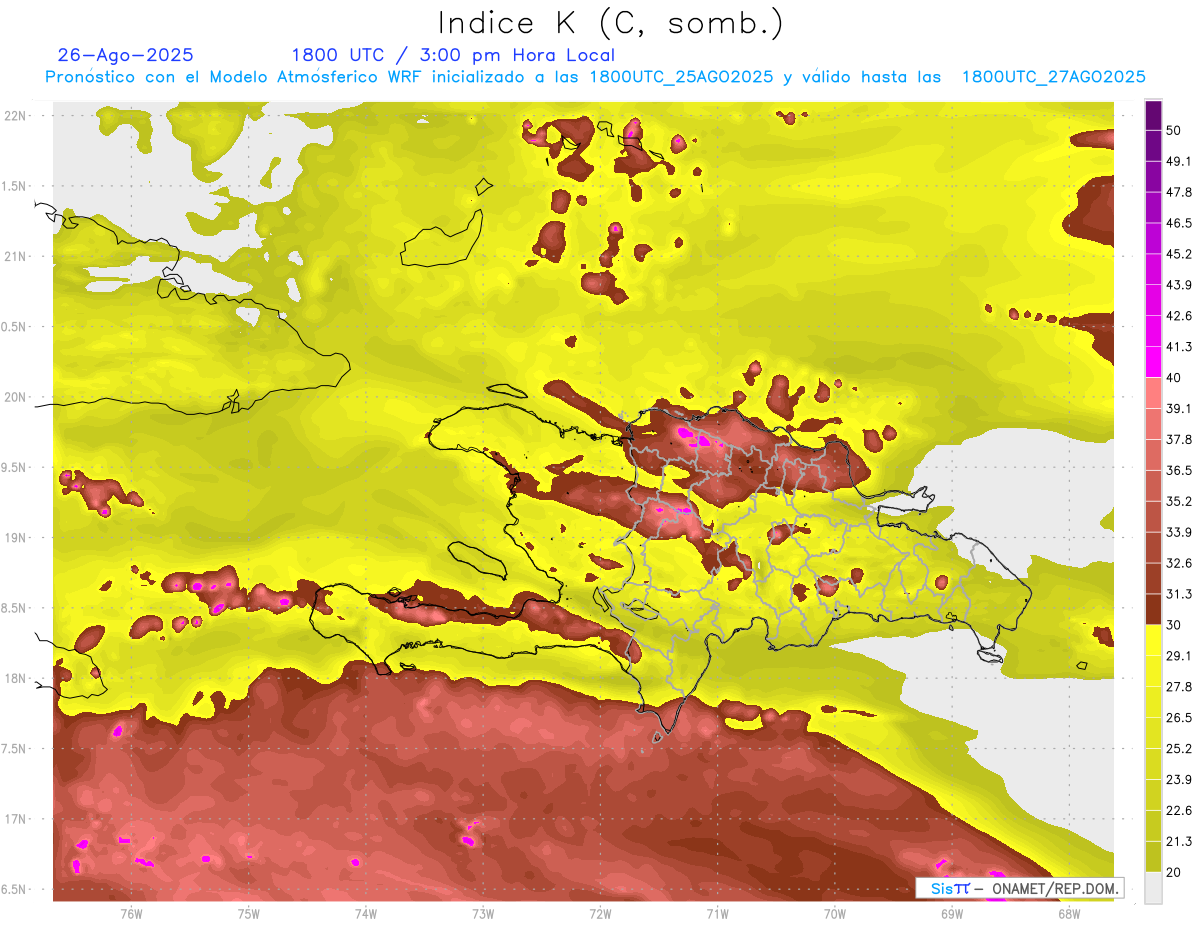
Task: Click legend value '41.3'
Action: coord(1178,347)
